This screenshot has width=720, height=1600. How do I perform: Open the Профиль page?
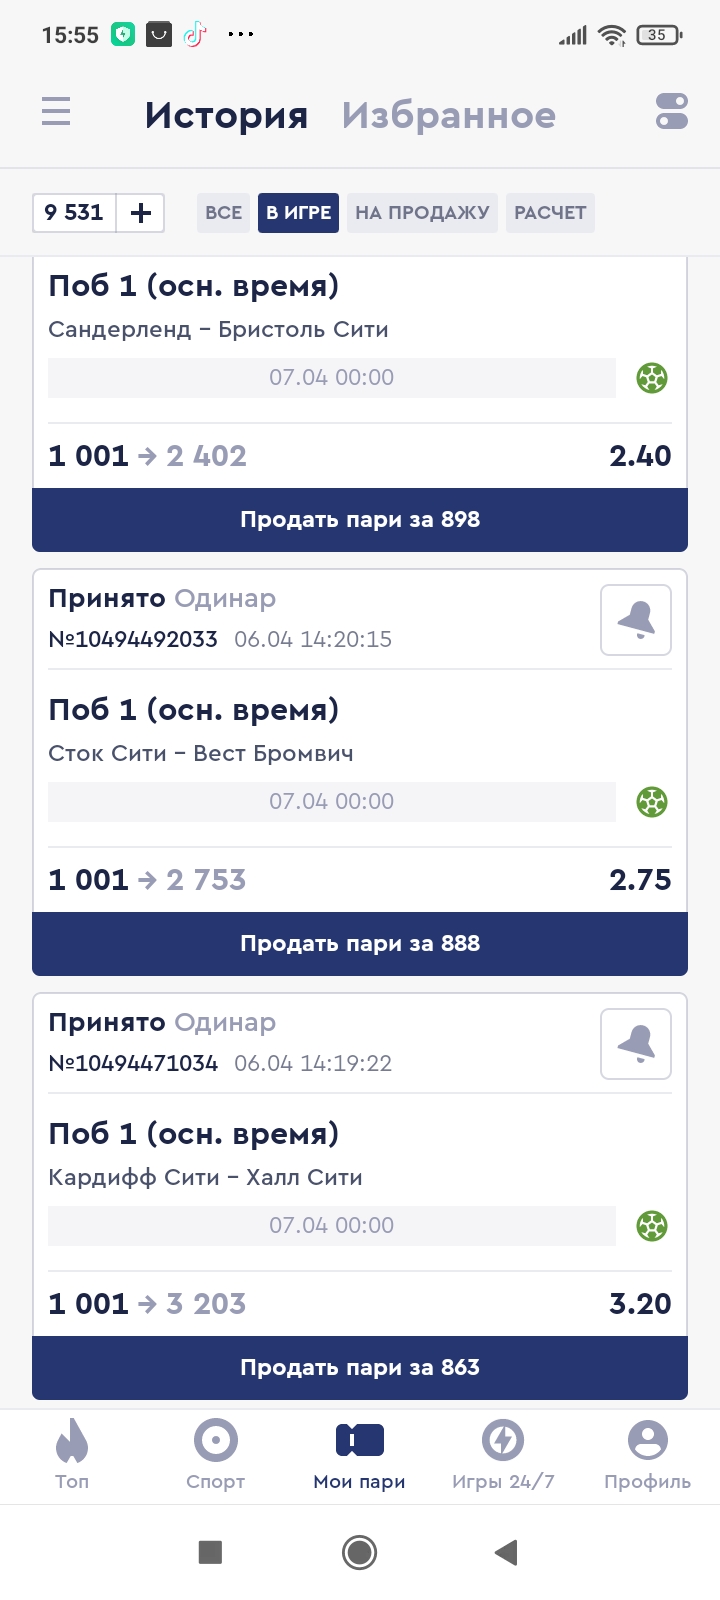click(647, 1456)
